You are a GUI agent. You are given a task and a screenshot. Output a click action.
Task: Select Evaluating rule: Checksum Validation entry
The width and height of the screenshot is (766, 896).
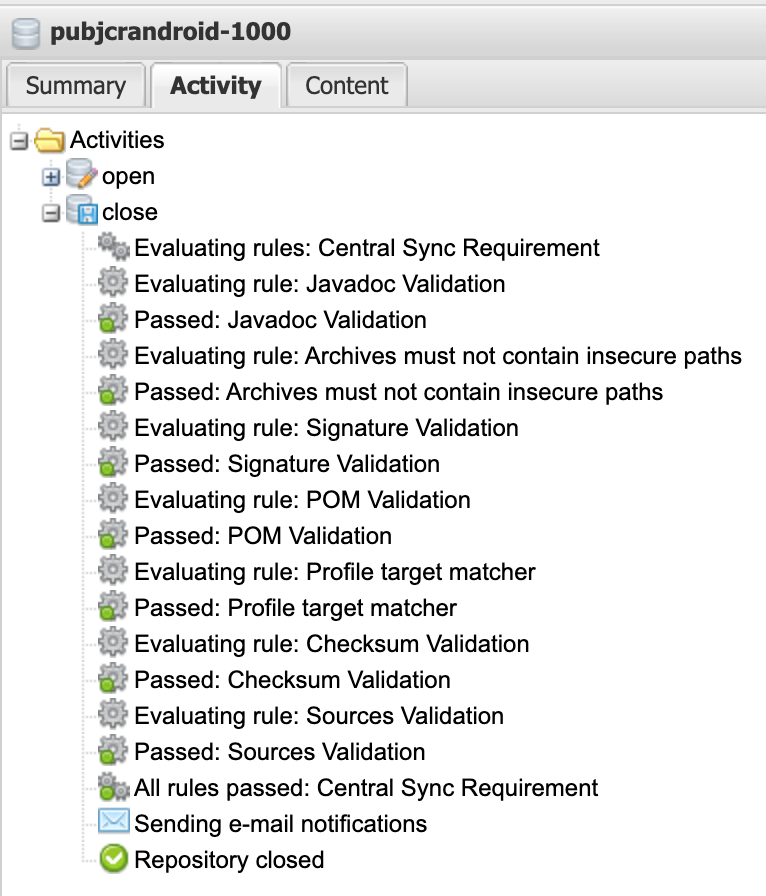[332, 643]
